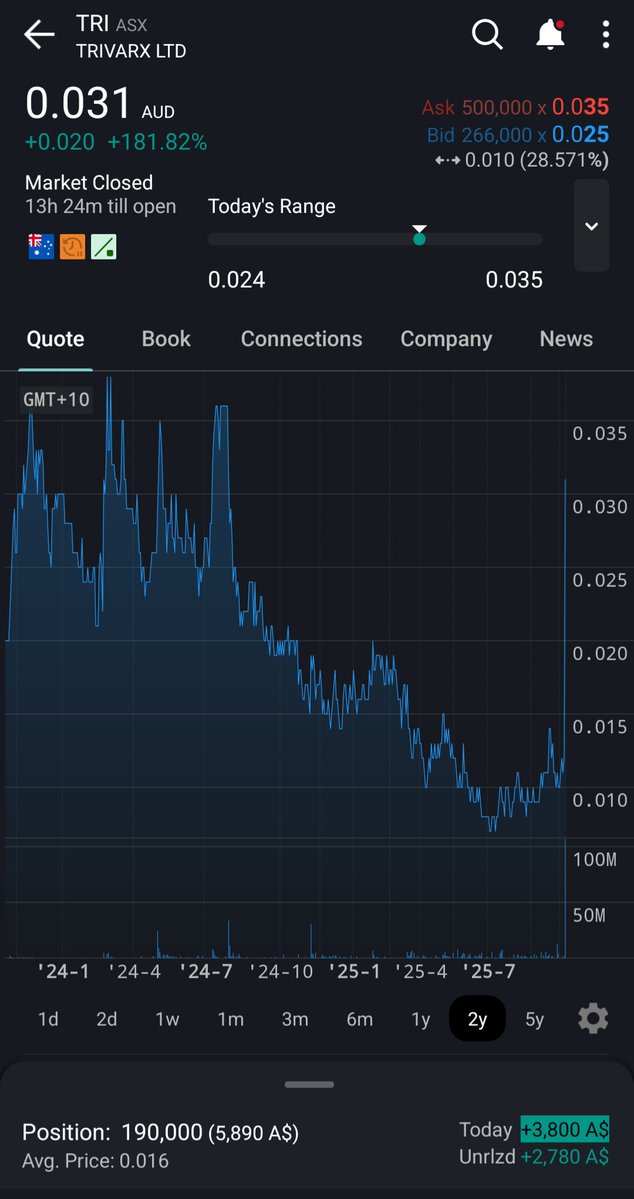Tap the last price 0.031
The height and width of the screenshot is (1199, 634).
tap(79, 102)
